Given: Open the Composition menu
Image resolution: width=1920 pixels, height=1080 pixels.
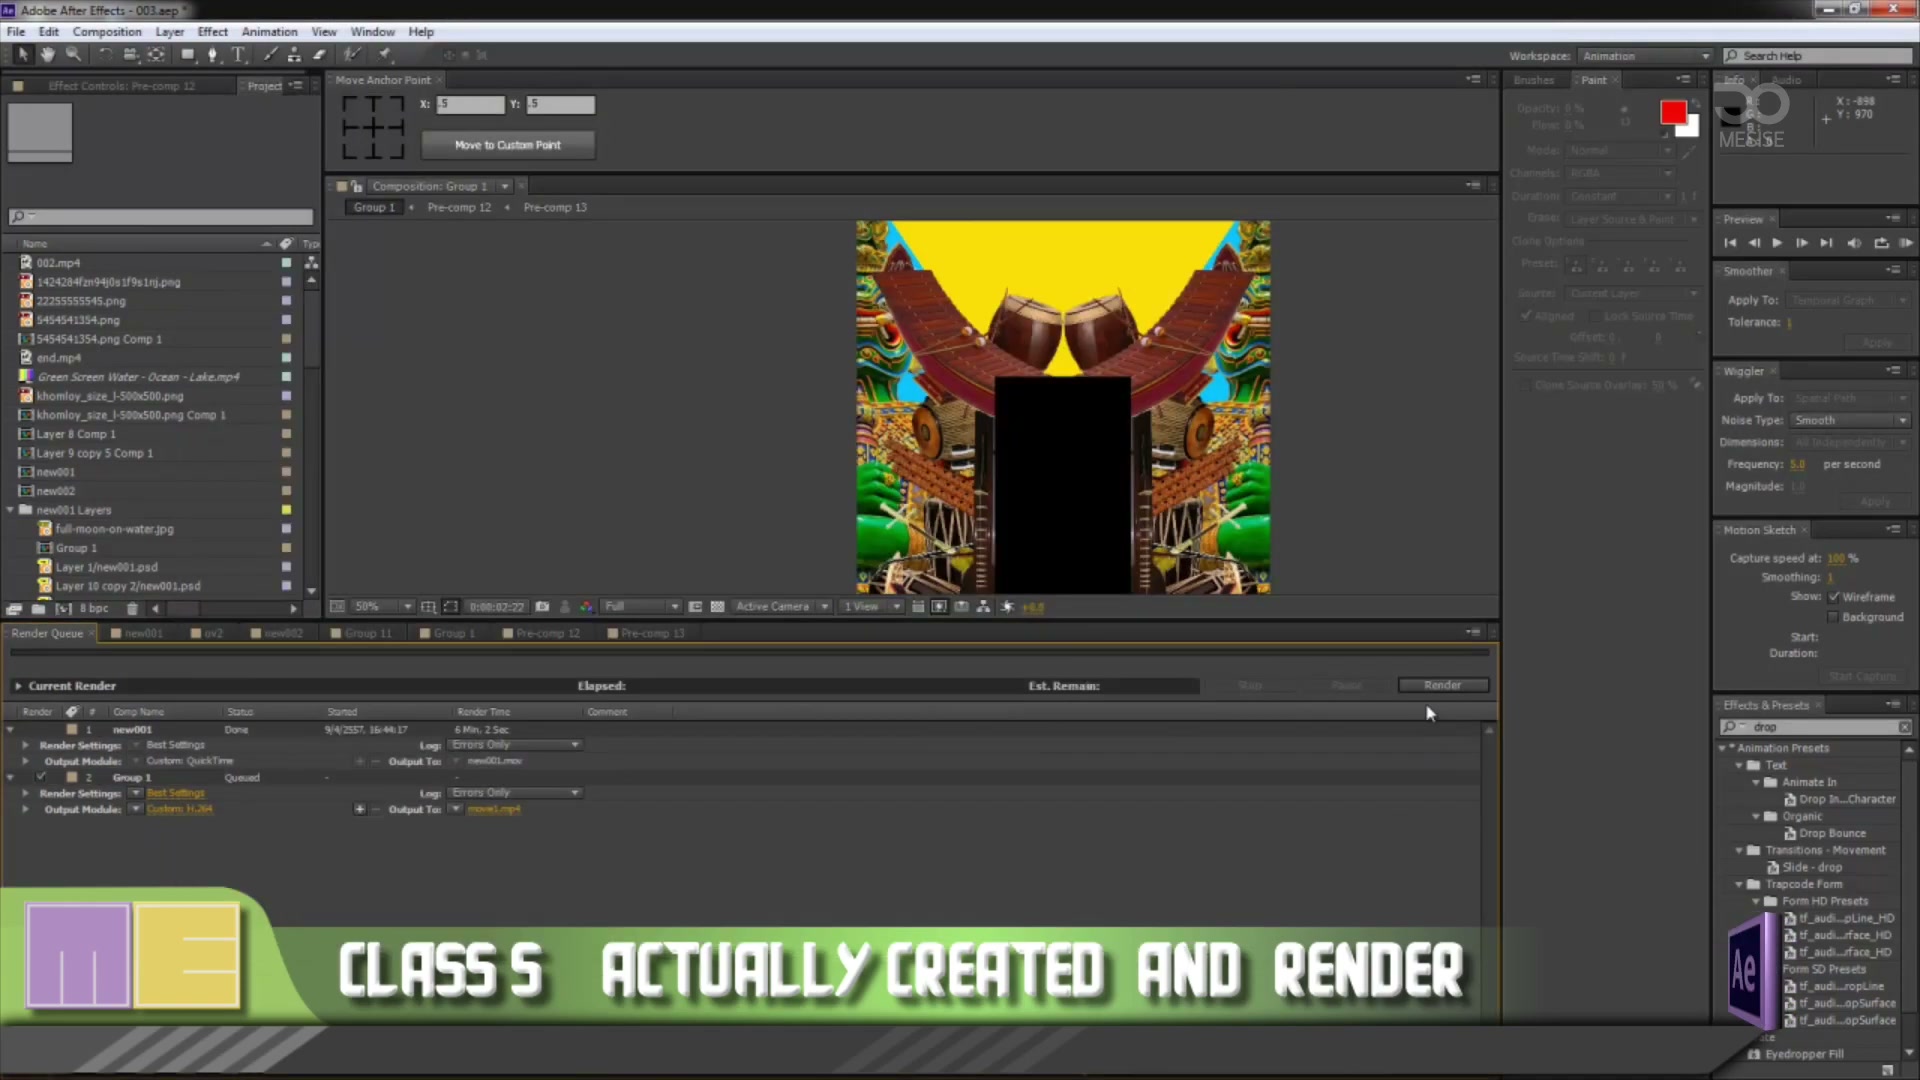Looking at the screenshot, I should pyautogui.click(x=107, y=32).
